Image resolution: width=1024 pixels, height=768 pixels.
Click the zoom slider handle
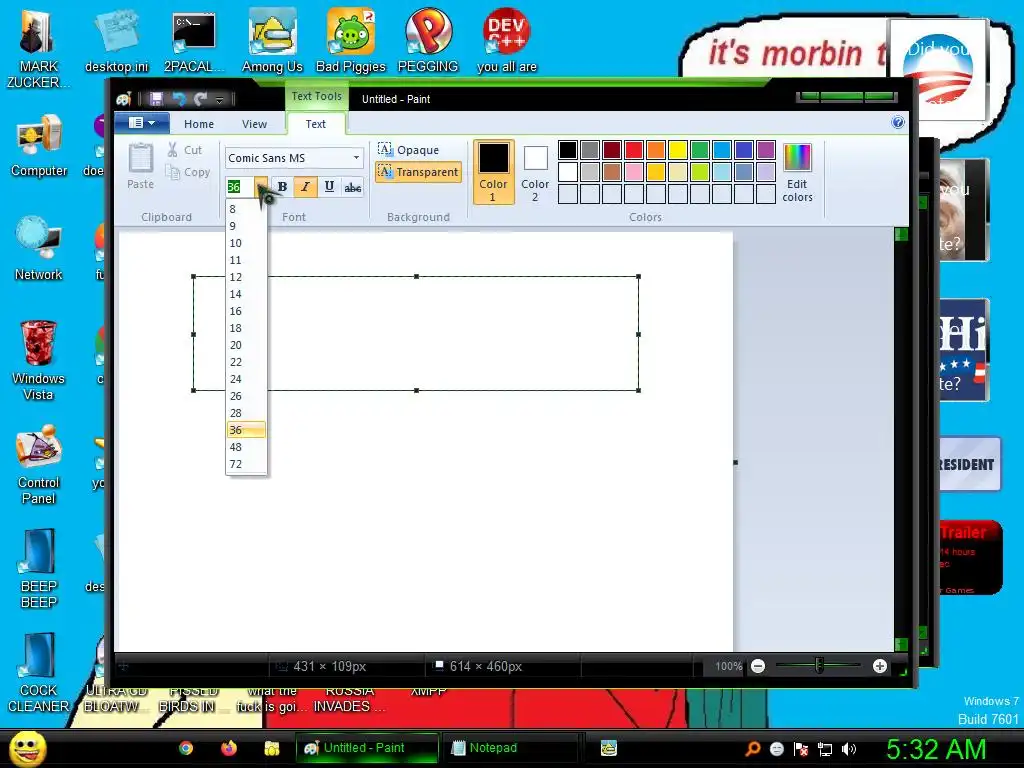819,666
